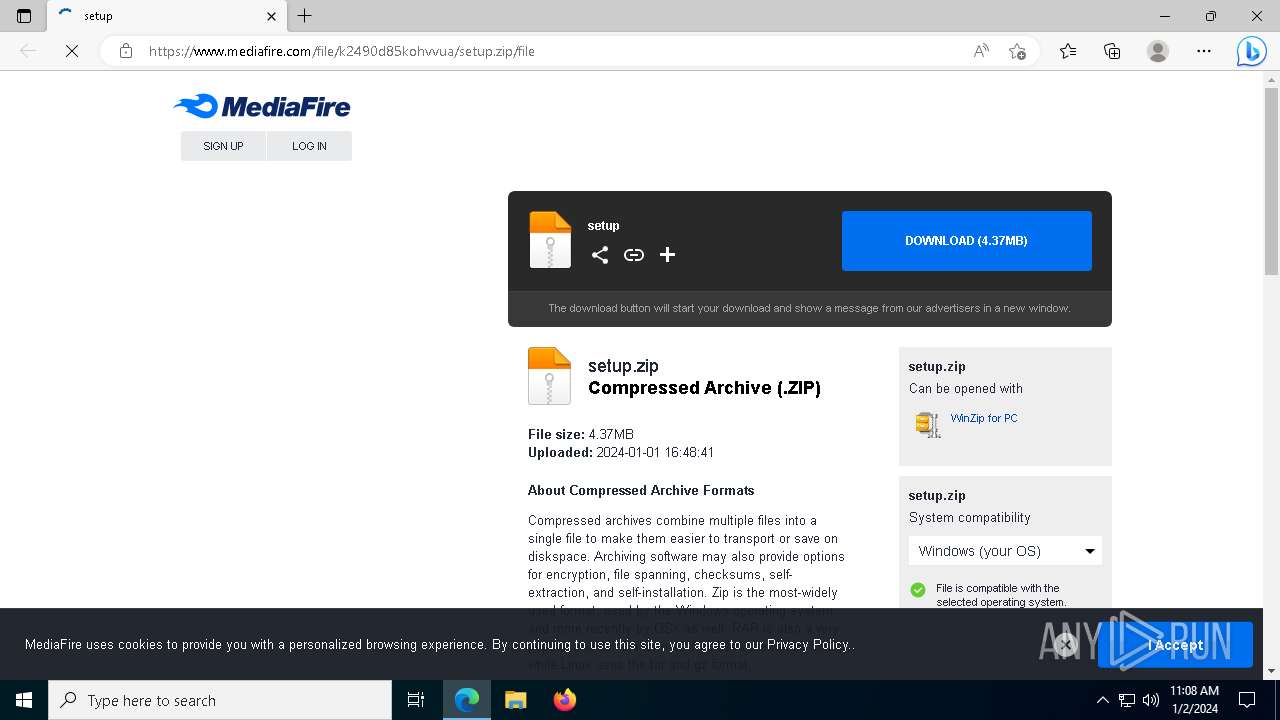
Task: Stop loading the page
Action: (72, 51)
